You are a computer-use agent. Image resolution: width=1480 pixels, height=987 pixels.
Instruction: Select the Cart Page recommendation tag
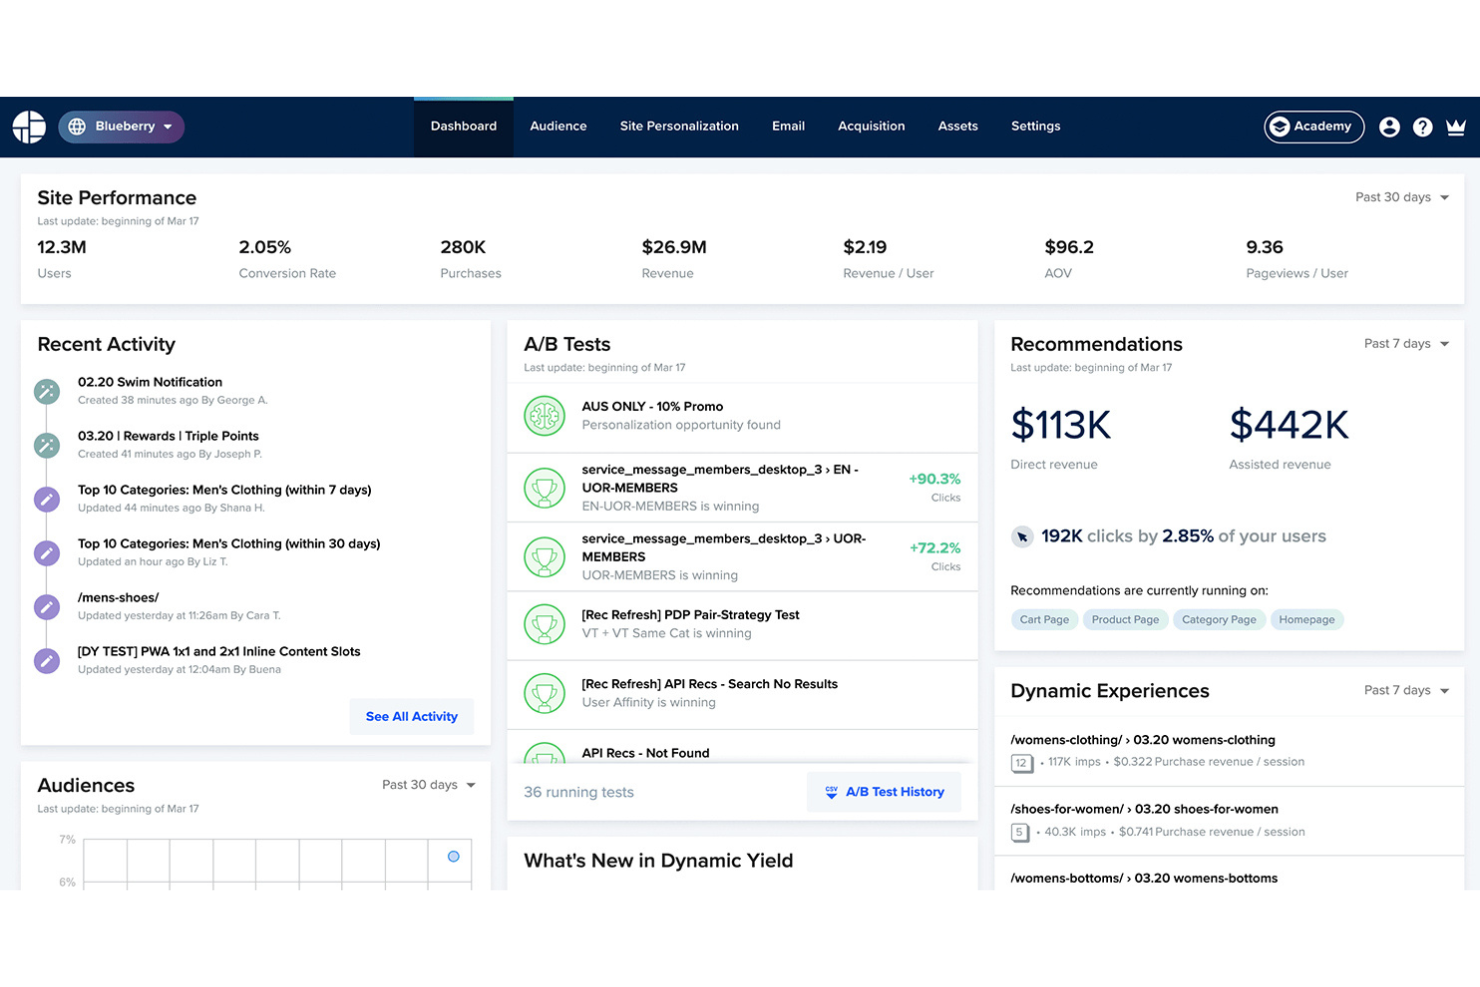pos(1044,620)
